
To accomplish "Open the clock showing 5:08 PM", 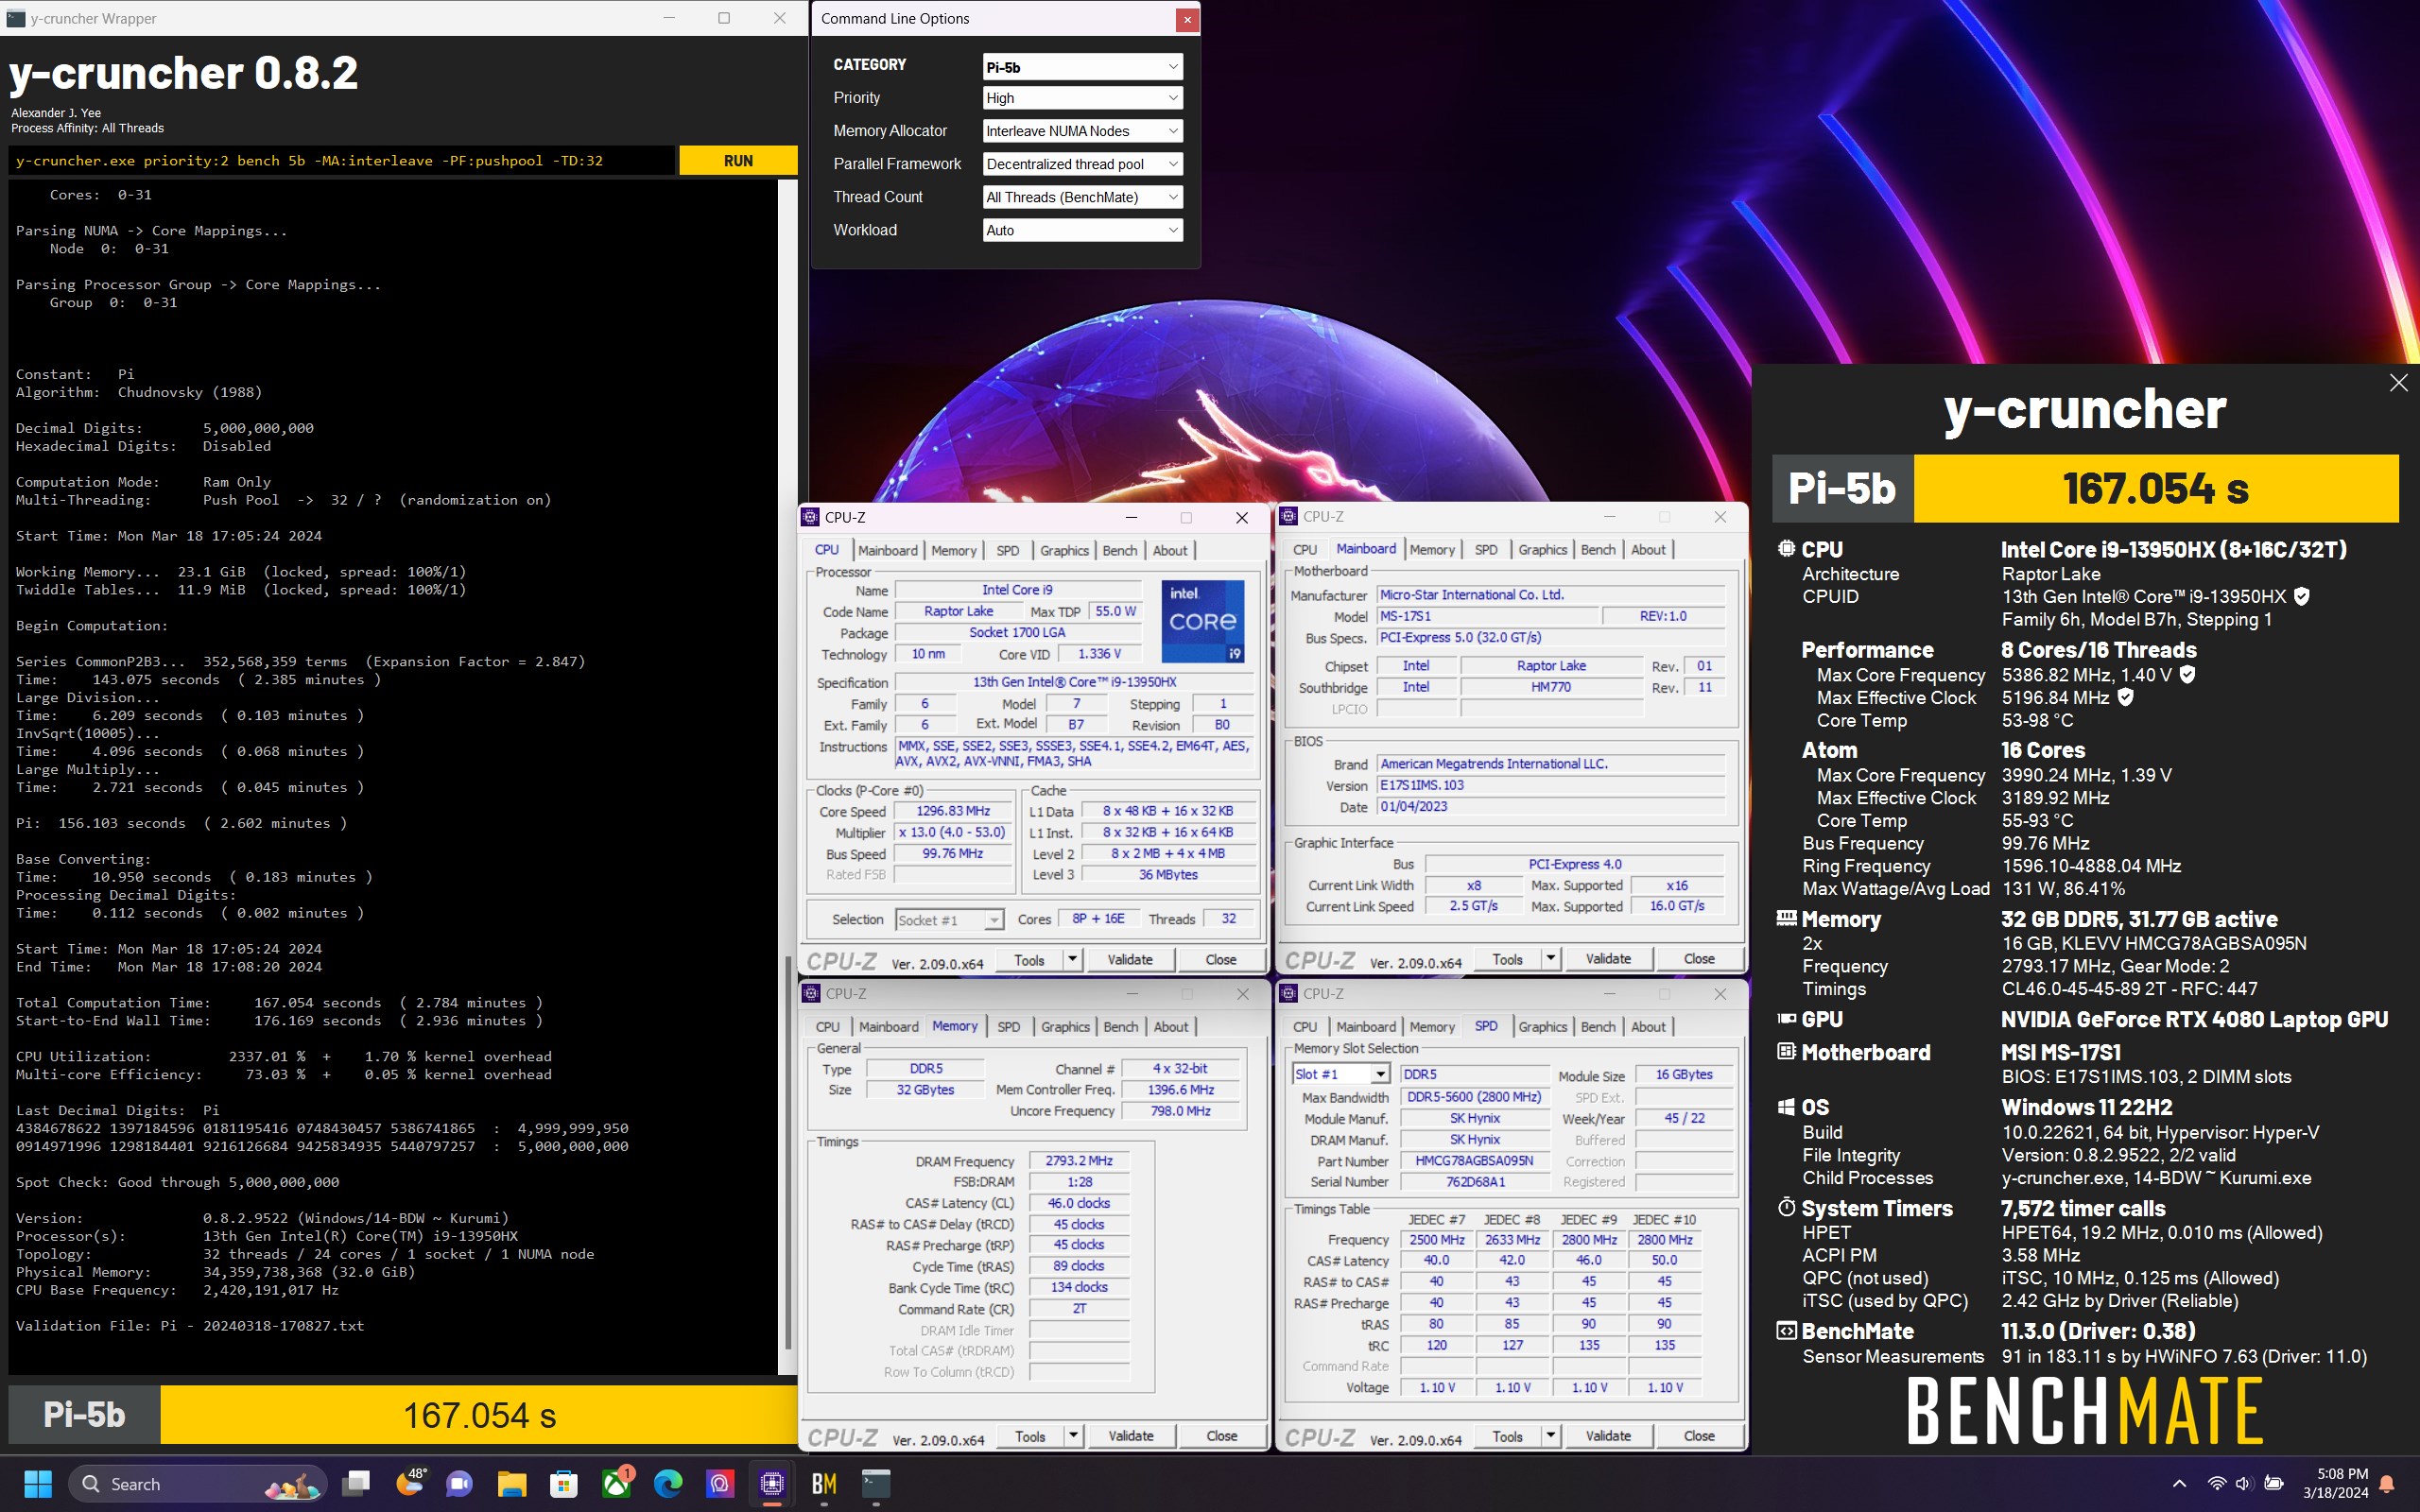I will pos(2335,1484).
